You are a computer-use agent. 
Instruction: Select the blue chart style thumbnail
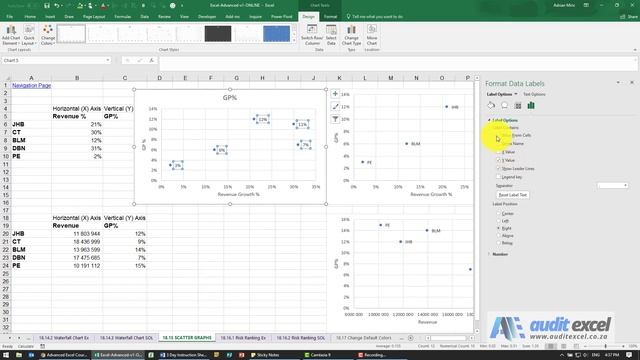click(x=276, y=34)
